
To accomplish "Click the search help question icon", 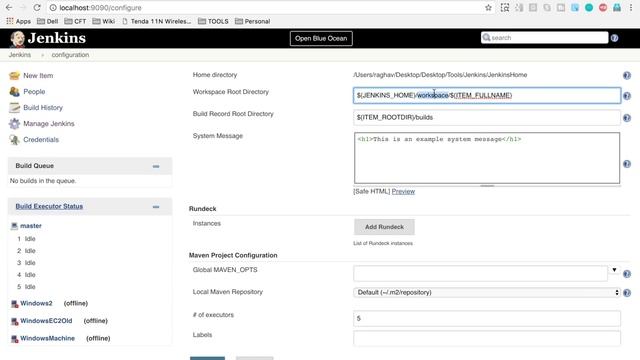I will click(x=614, y=38).
